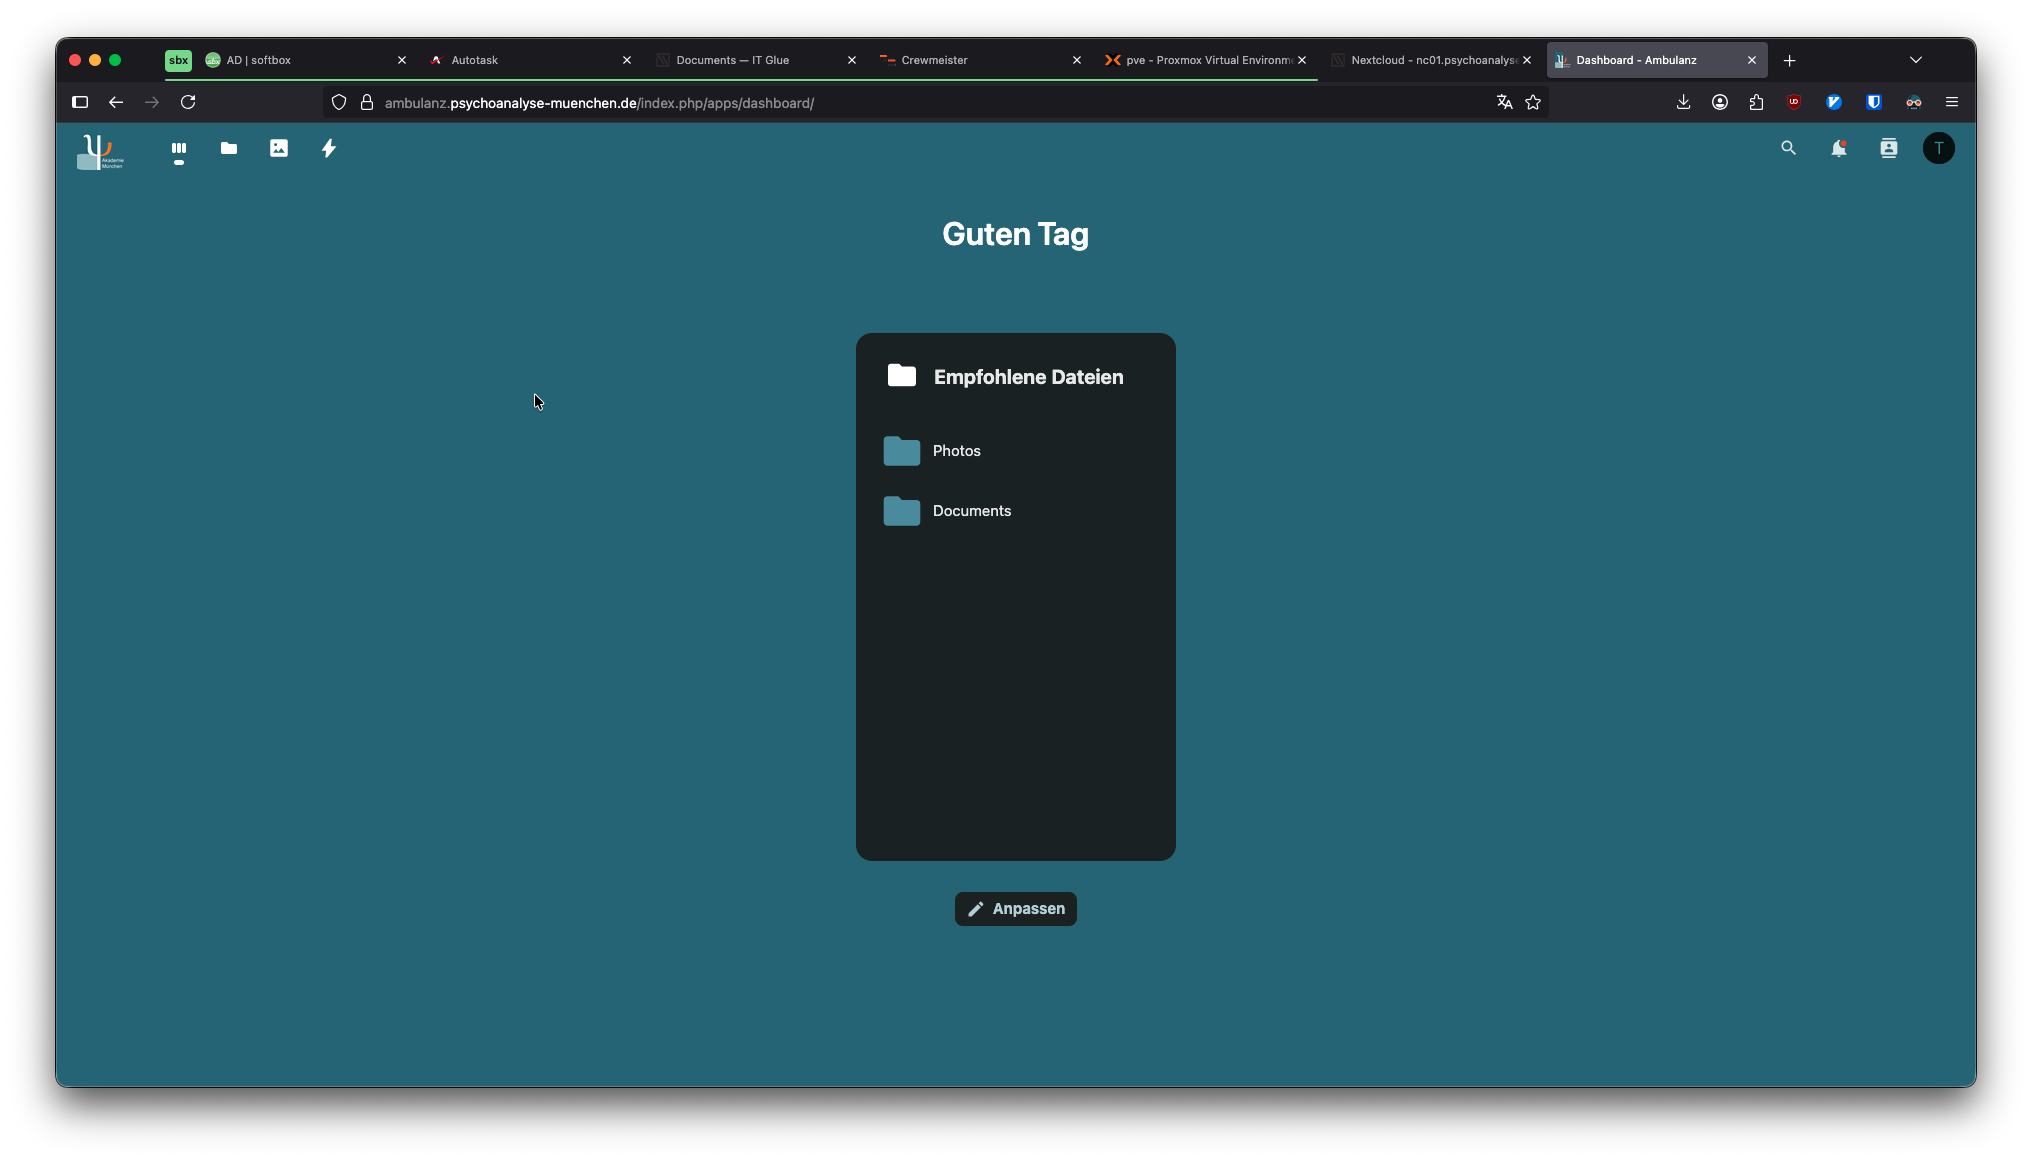Open the notifications bell
Screen dimensions: 2032x1161
pos(1838,148)
